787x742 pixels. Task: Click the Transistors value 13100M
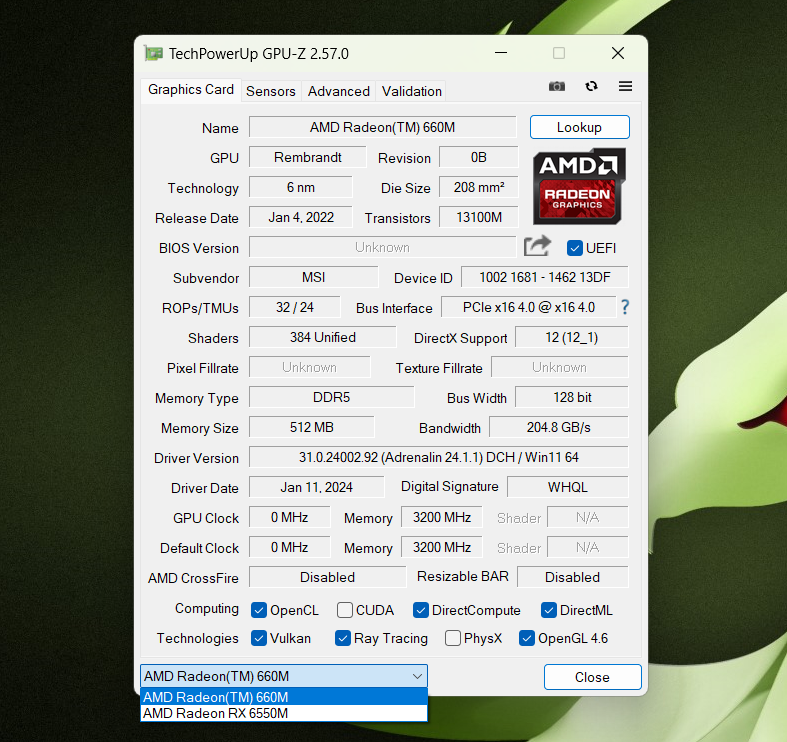tap(478, 217)
